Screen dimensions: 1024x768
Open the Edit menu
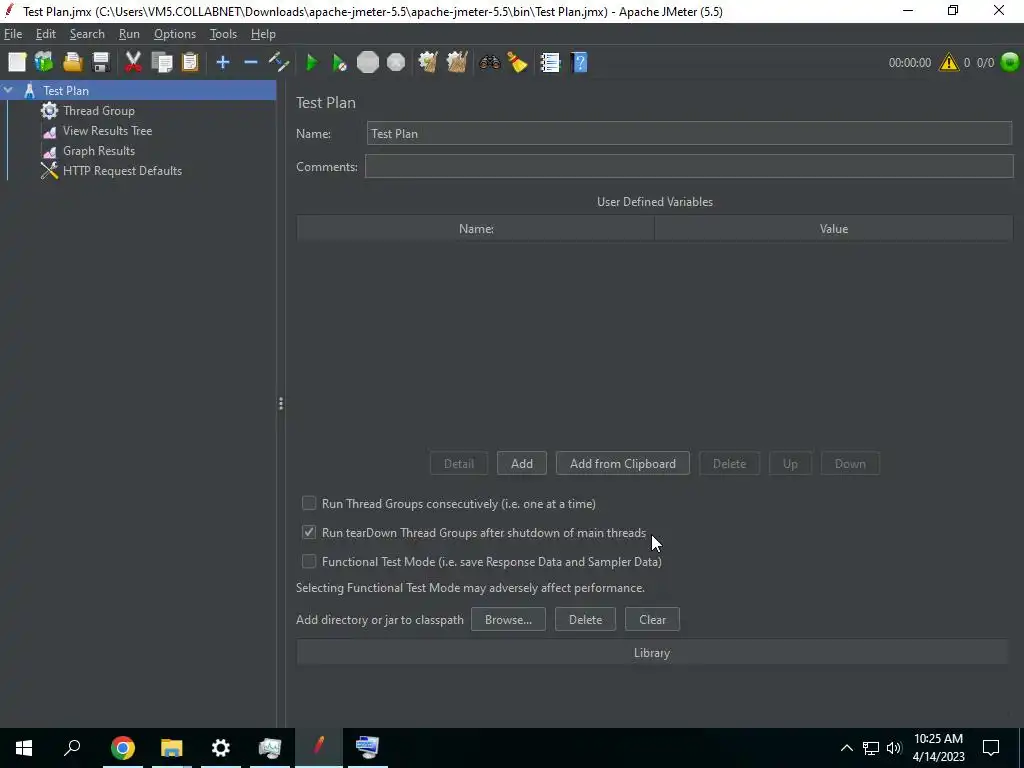click(46, 34)
